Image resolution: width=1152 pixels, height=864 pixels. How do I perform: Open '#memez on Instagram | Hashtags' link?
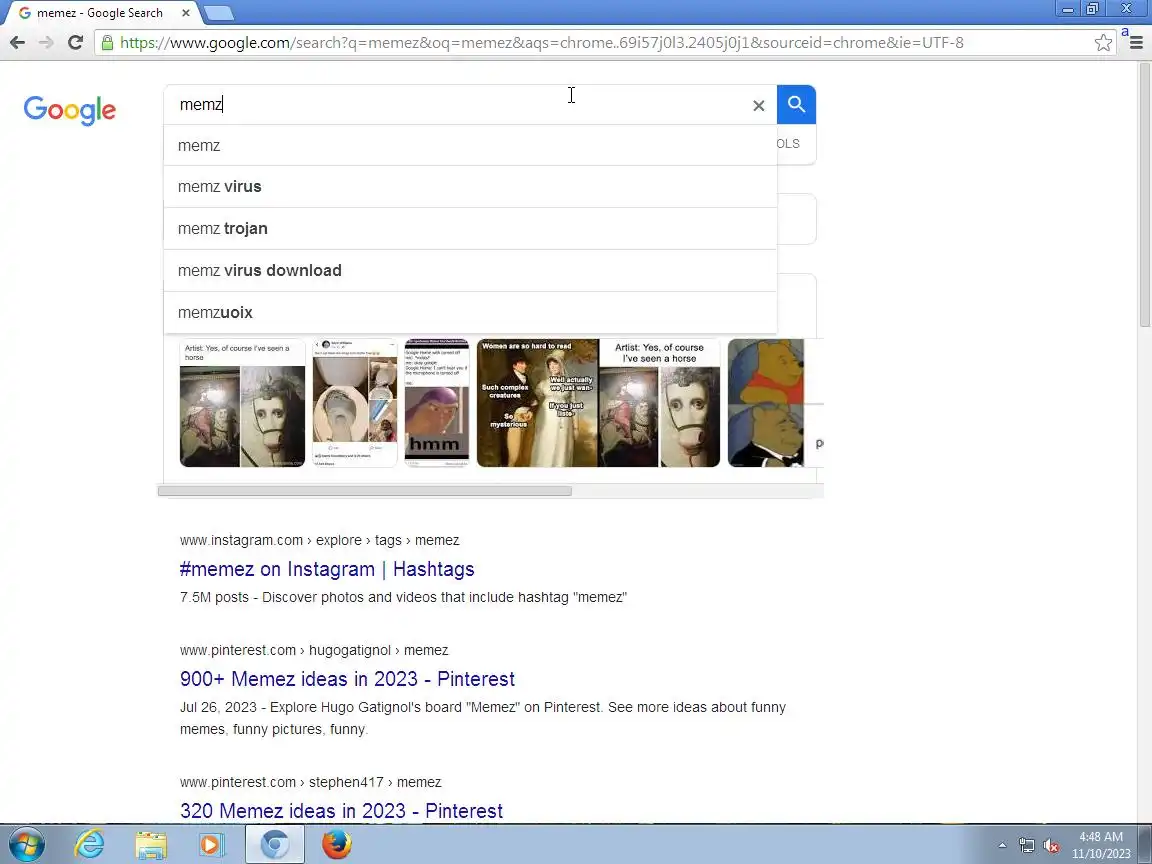click(x=327, y=569)
